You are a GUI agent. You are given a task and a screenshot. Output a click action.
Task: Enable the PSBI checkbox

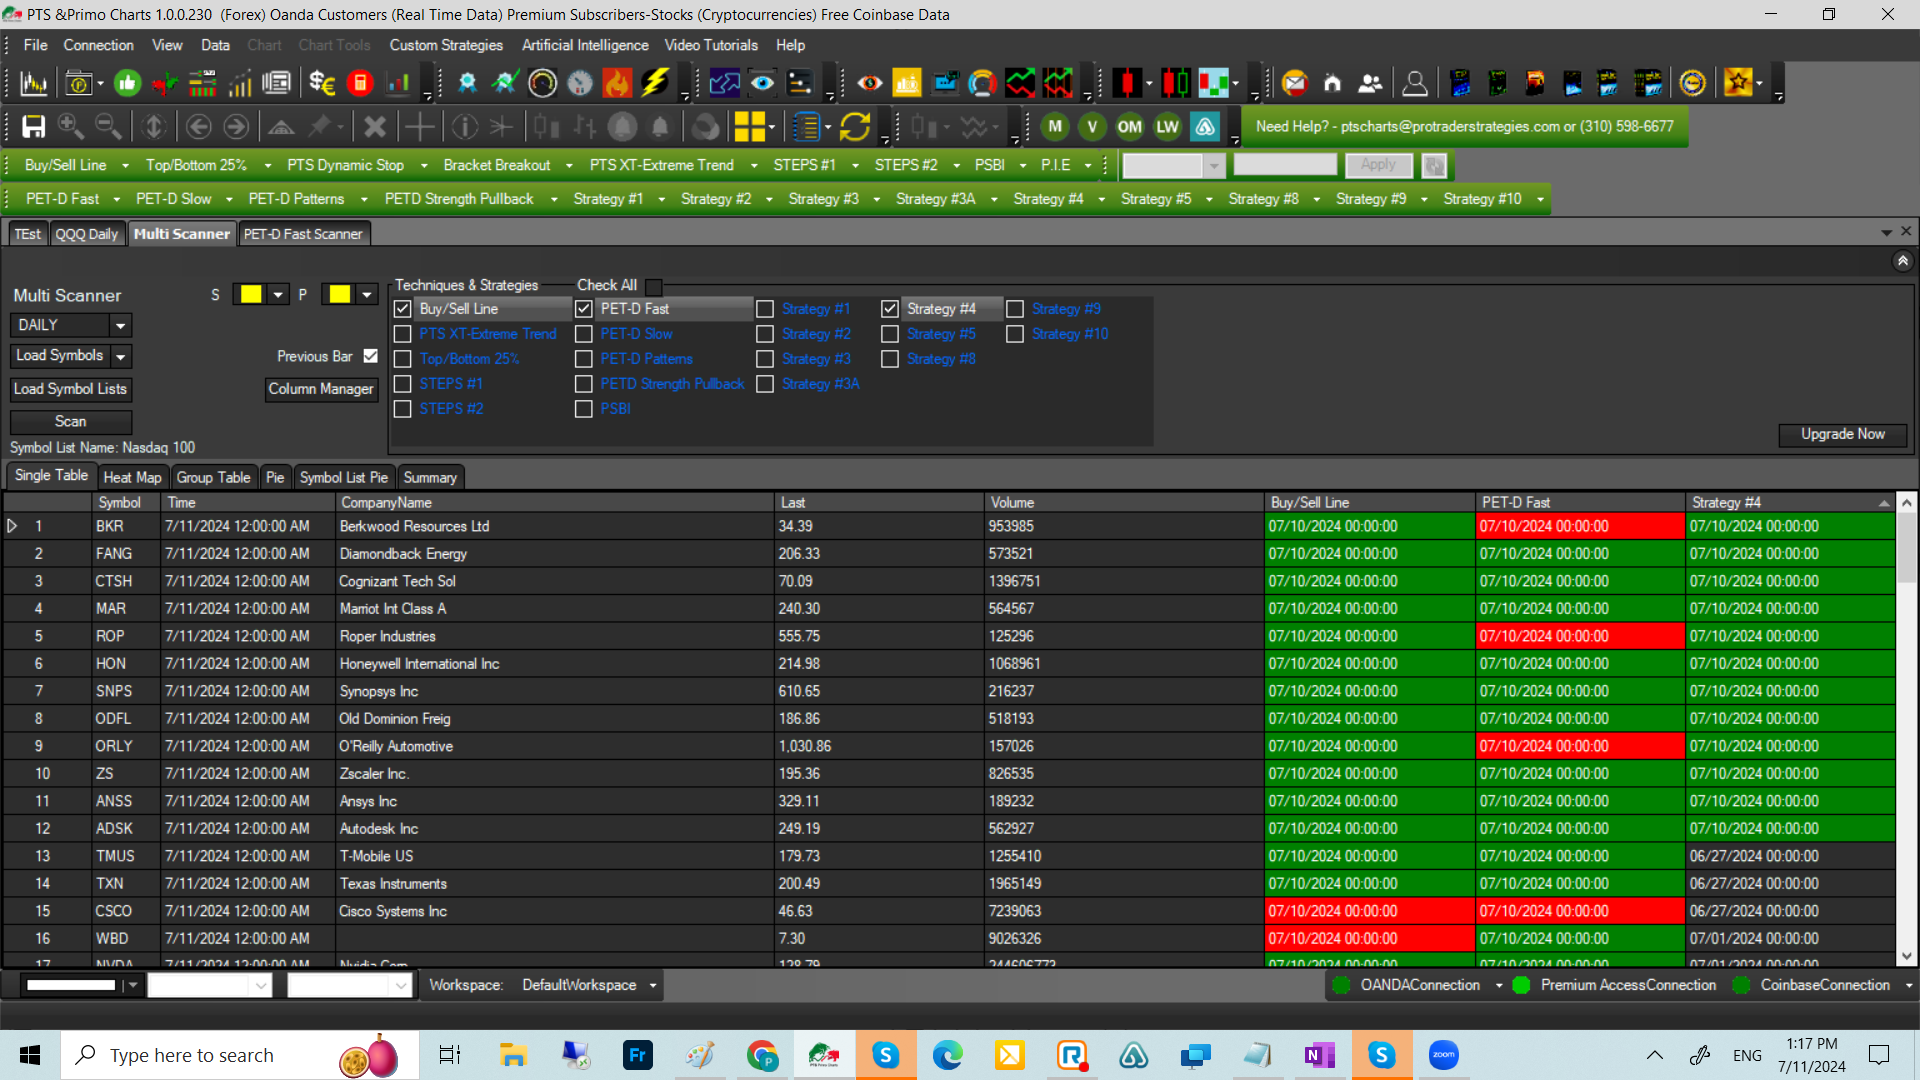tap(584, 409)
